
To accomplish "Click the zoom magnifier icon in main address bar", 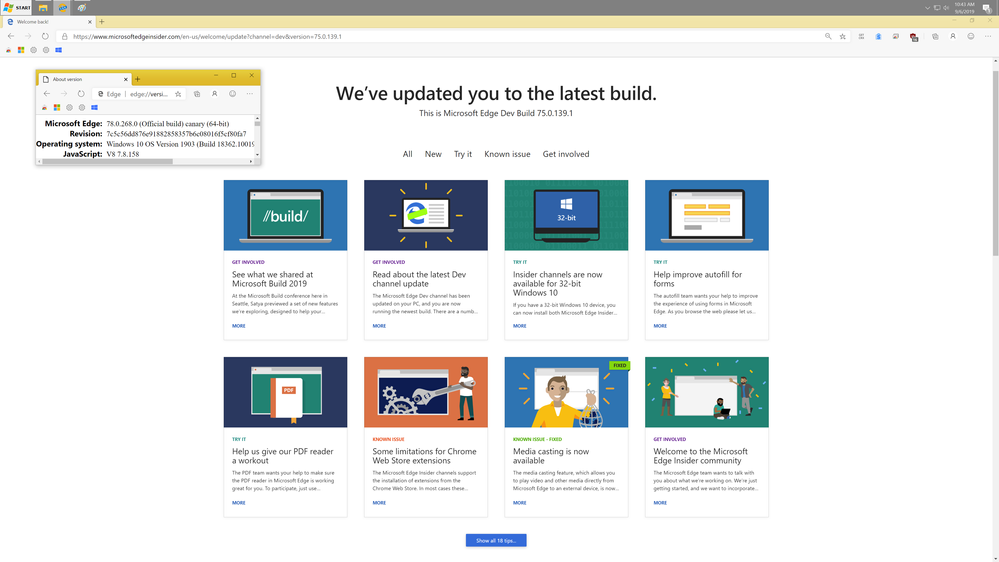I will (x=828, y=36).
